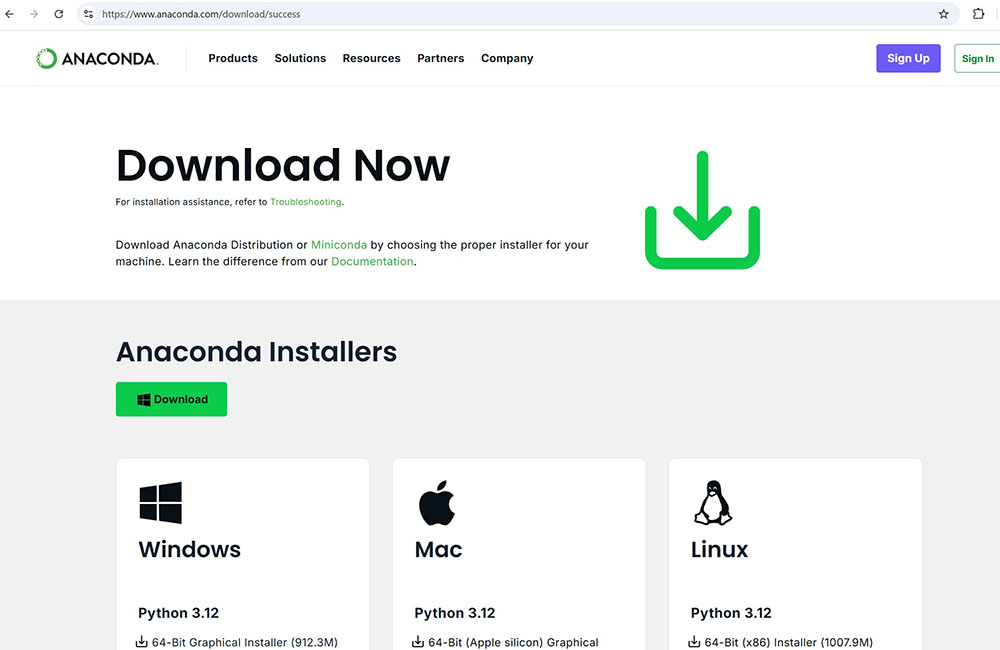Click Python 3.12 text on the Mac card
The height and width of the screenshot is (650, 1000).
pos(455,613)
